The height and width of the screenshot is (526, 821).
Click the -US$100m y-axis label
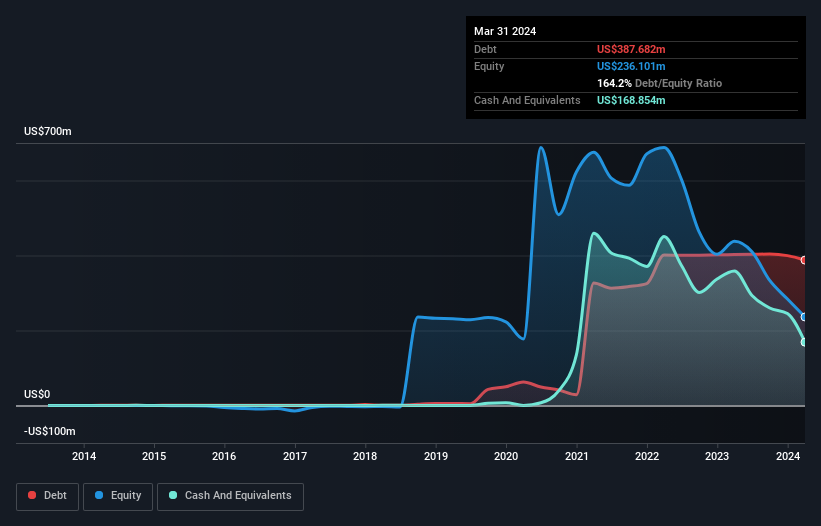(x=50, y=431)
